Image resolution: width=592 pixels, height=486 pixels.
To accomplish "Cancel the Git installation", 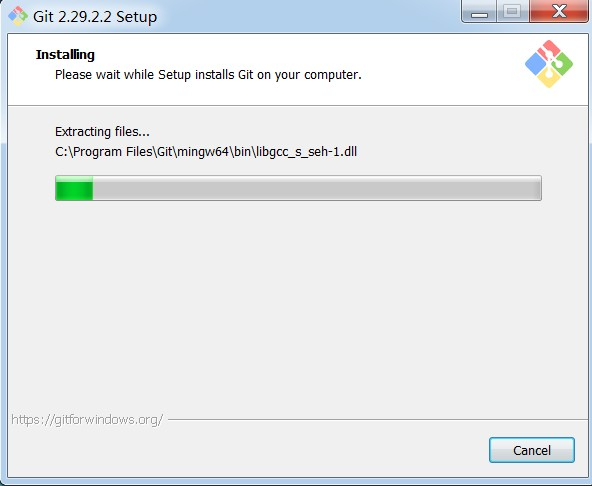I will (532, 450).
